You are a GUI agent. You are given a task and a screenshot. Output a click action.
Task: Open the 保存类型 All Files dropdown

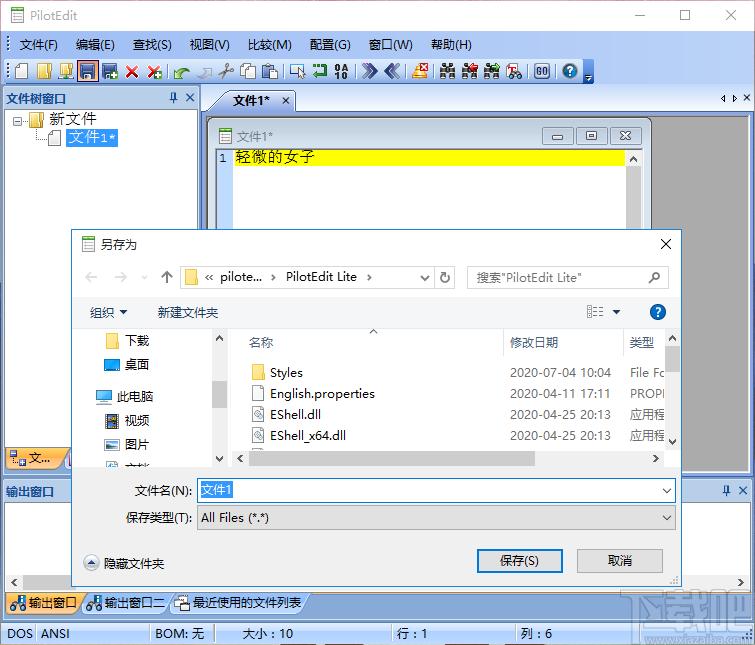pos(436,518)
